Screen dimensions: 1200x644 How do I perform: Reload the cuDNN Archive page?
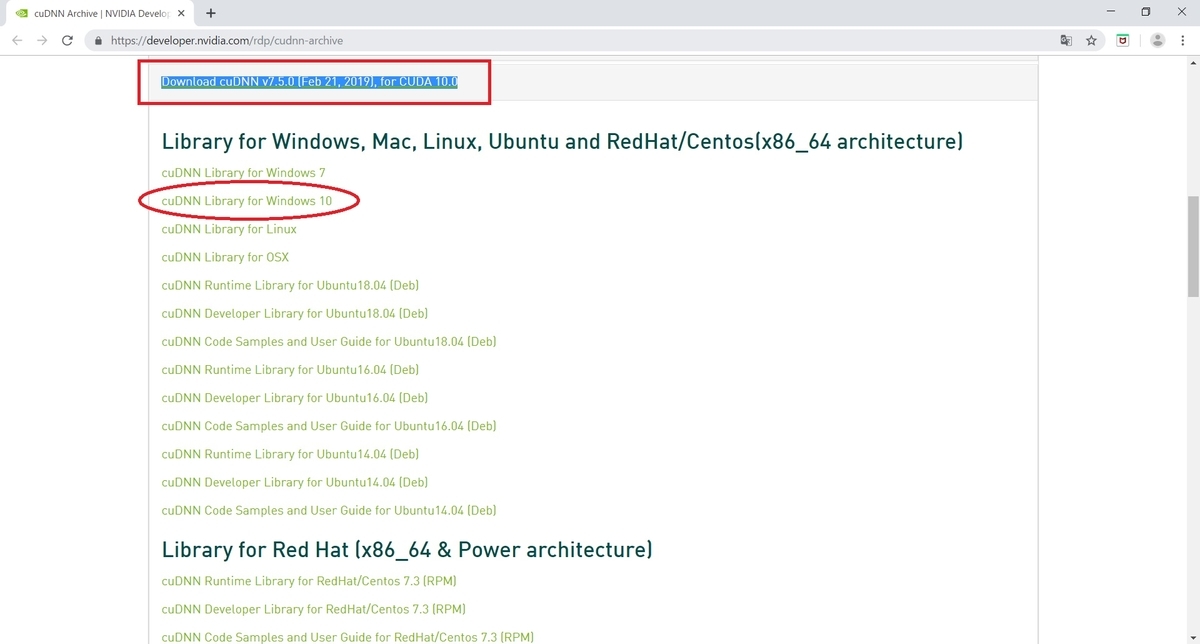tap(67, 40)
